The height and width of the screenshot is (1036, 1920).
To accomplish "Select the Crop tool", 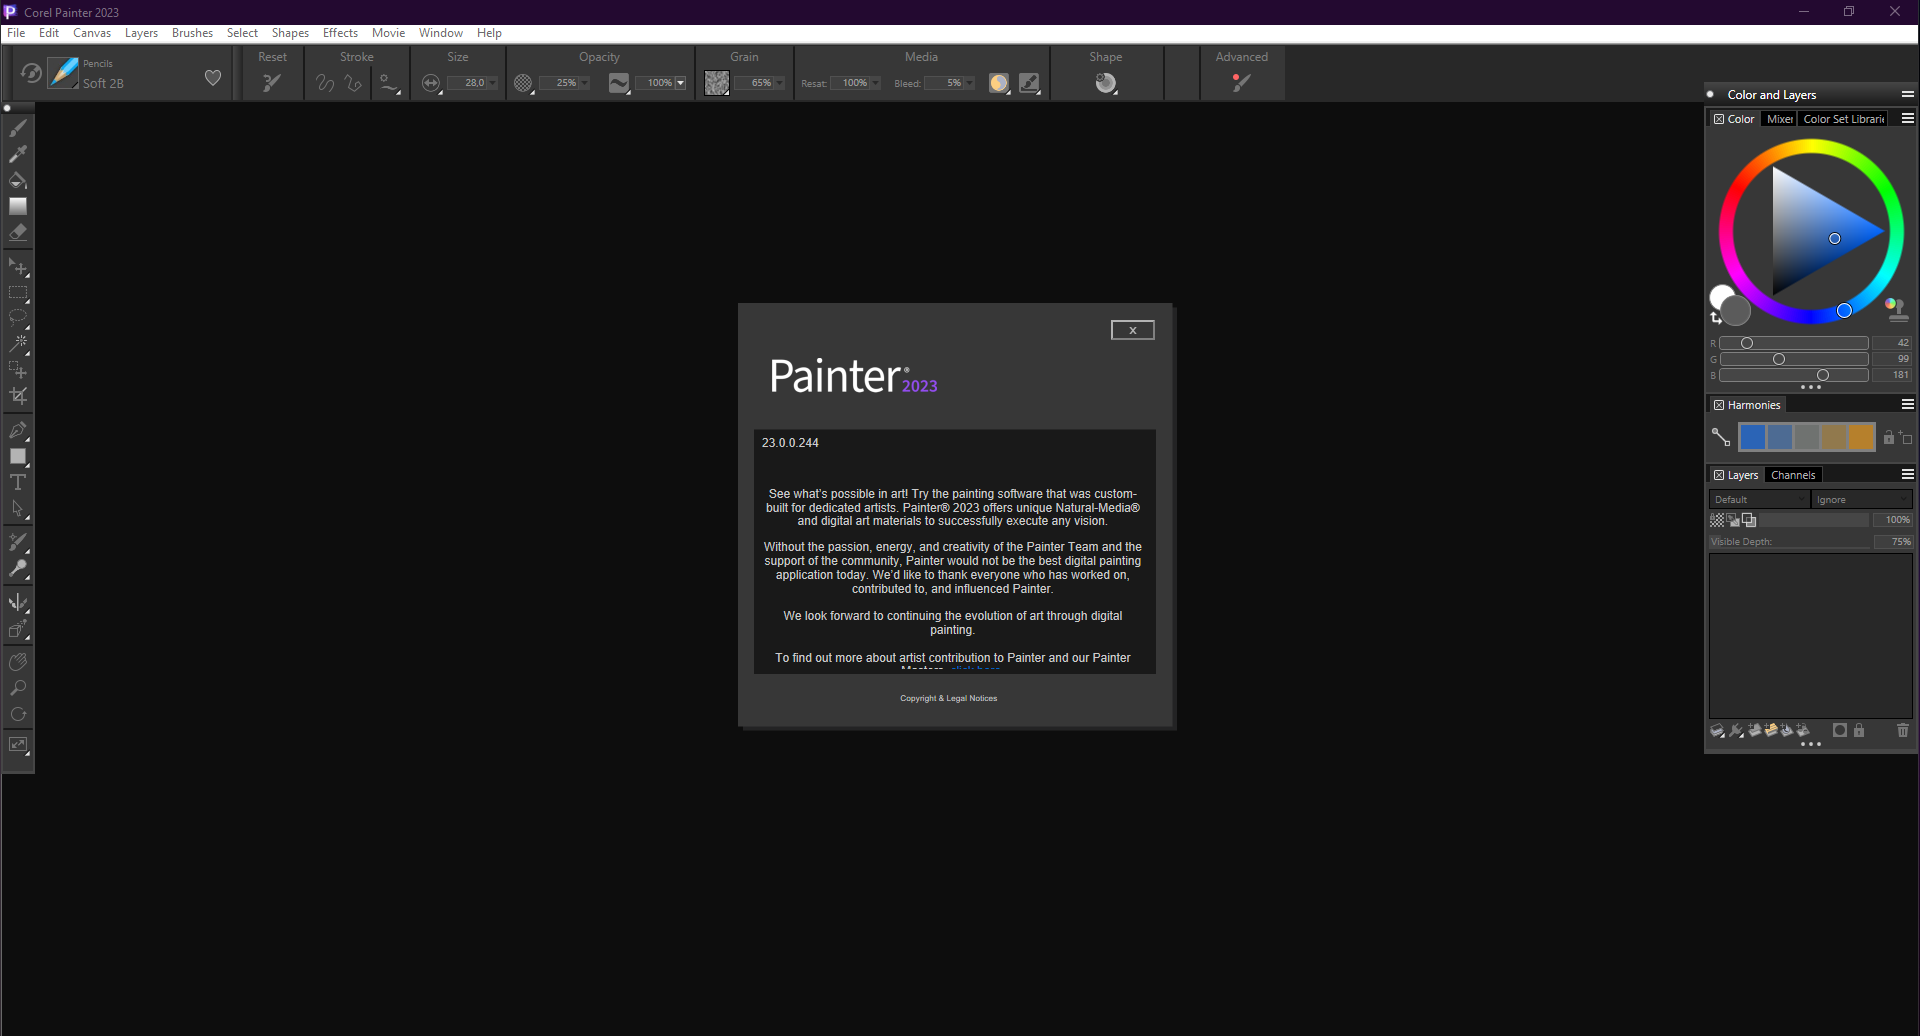I will [x=18, y=396].
